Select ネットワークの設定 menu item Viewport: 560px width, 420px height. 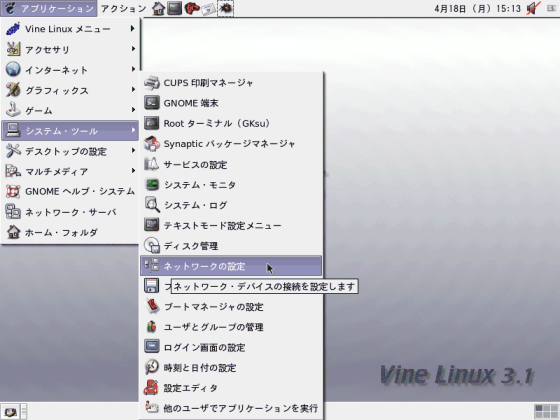tap(231, 266)
